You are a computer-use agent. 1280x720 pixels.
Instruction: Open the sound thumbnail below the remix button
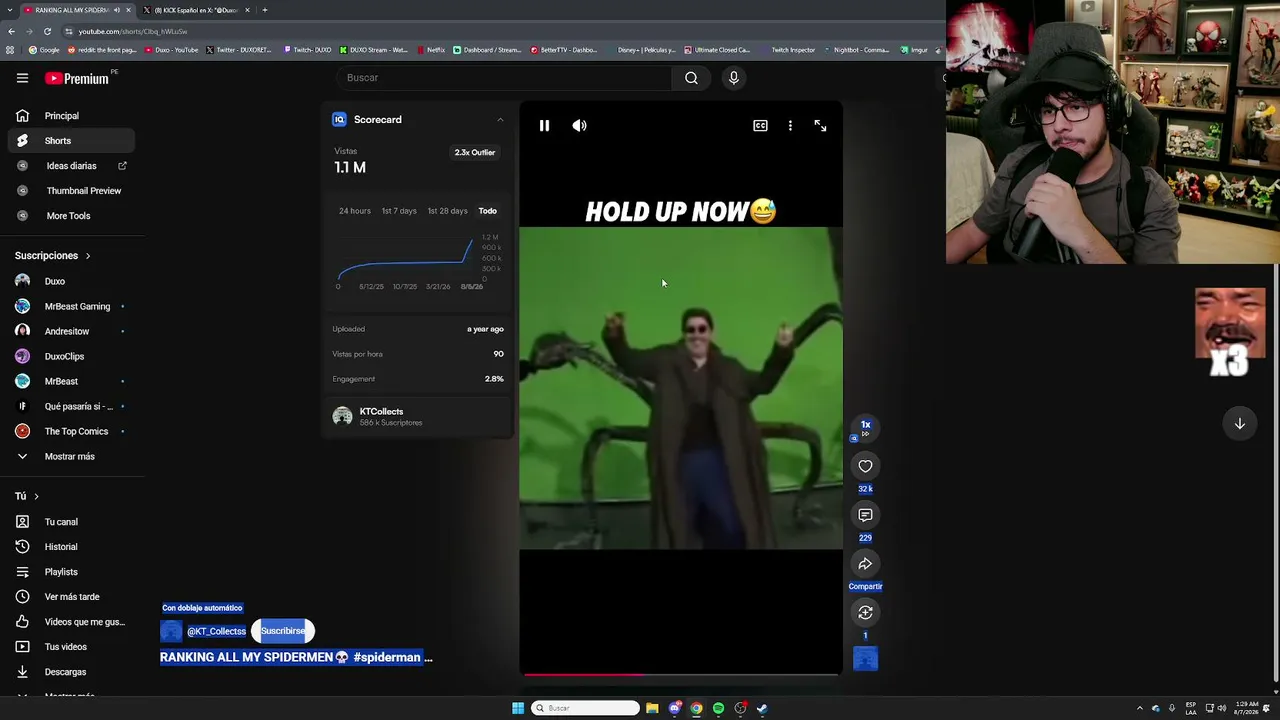[865, 659]
